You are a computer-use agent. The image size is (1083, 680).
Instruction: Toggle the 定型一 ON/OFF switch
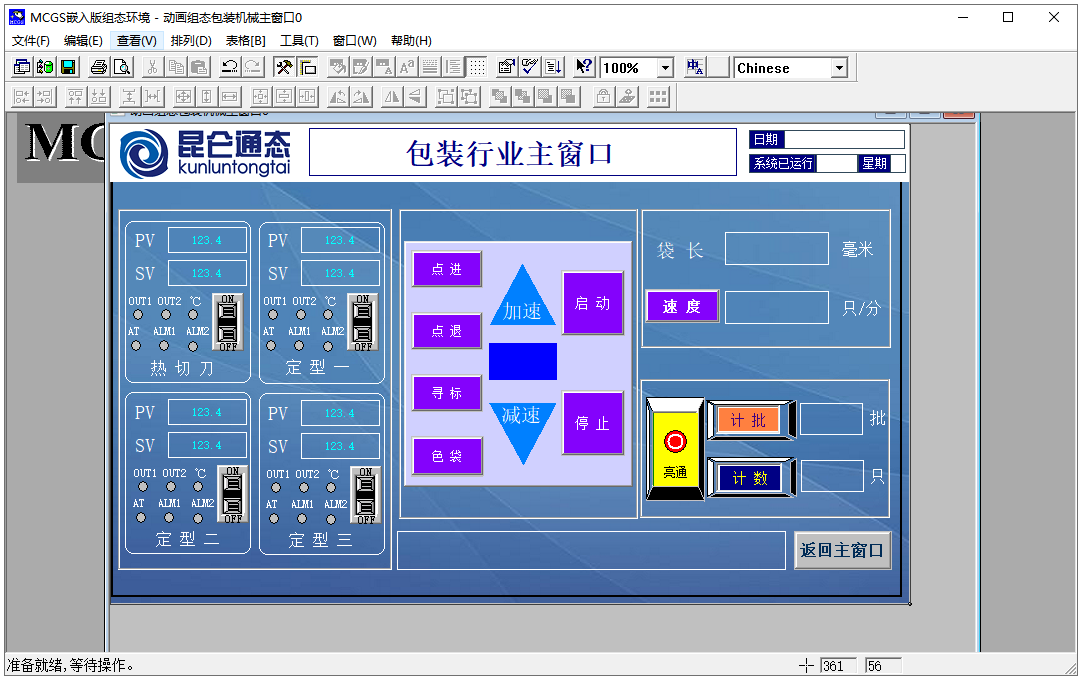coord(363,322)
